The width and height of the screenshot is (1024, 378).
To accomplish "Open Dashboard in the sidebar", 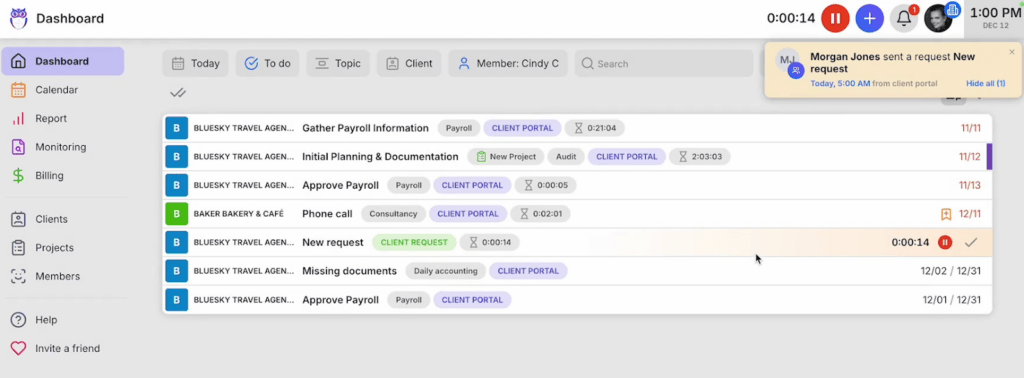I will coord(63,61).
